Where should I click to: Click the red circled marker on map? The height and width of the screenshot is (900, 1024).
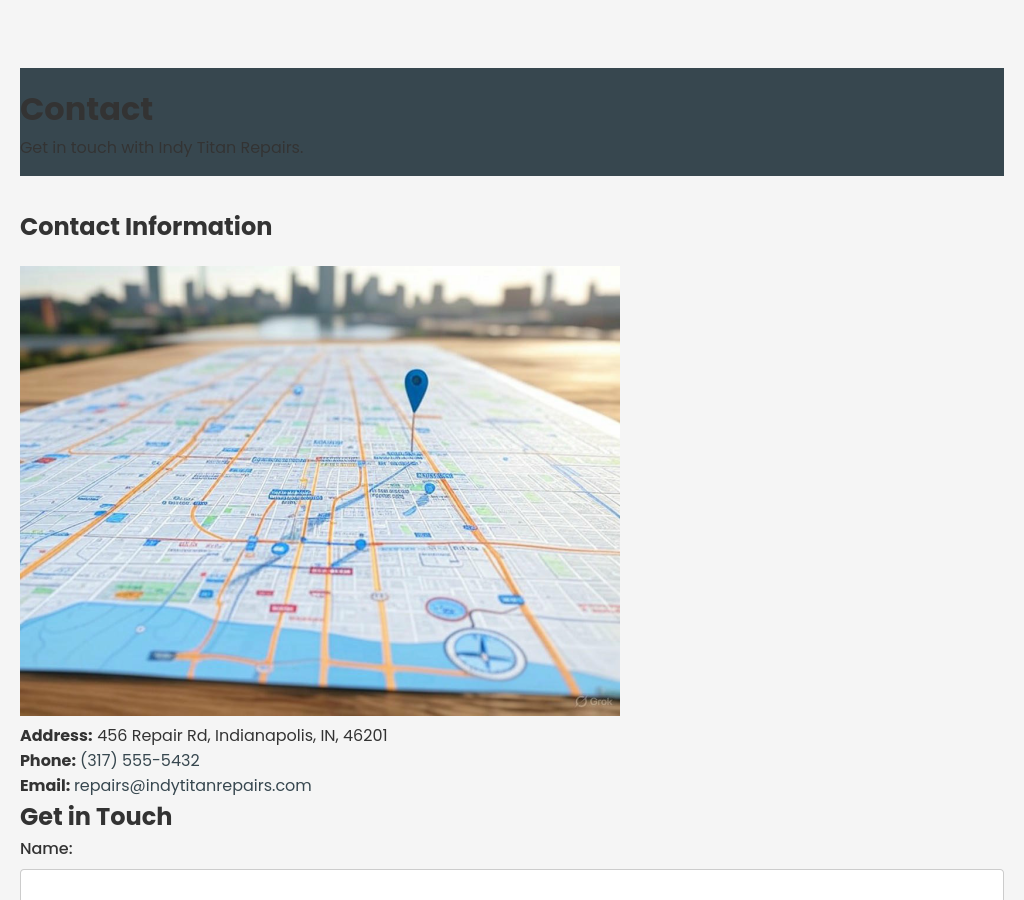point(445,608)
